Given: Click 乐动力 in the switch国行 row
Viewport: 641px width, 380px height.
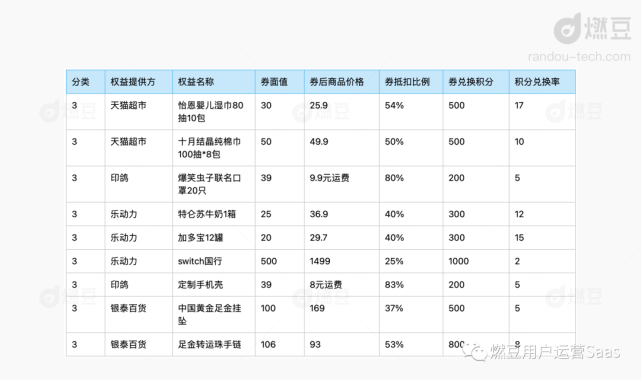Looking at the screenshot, I should [124, 261].
